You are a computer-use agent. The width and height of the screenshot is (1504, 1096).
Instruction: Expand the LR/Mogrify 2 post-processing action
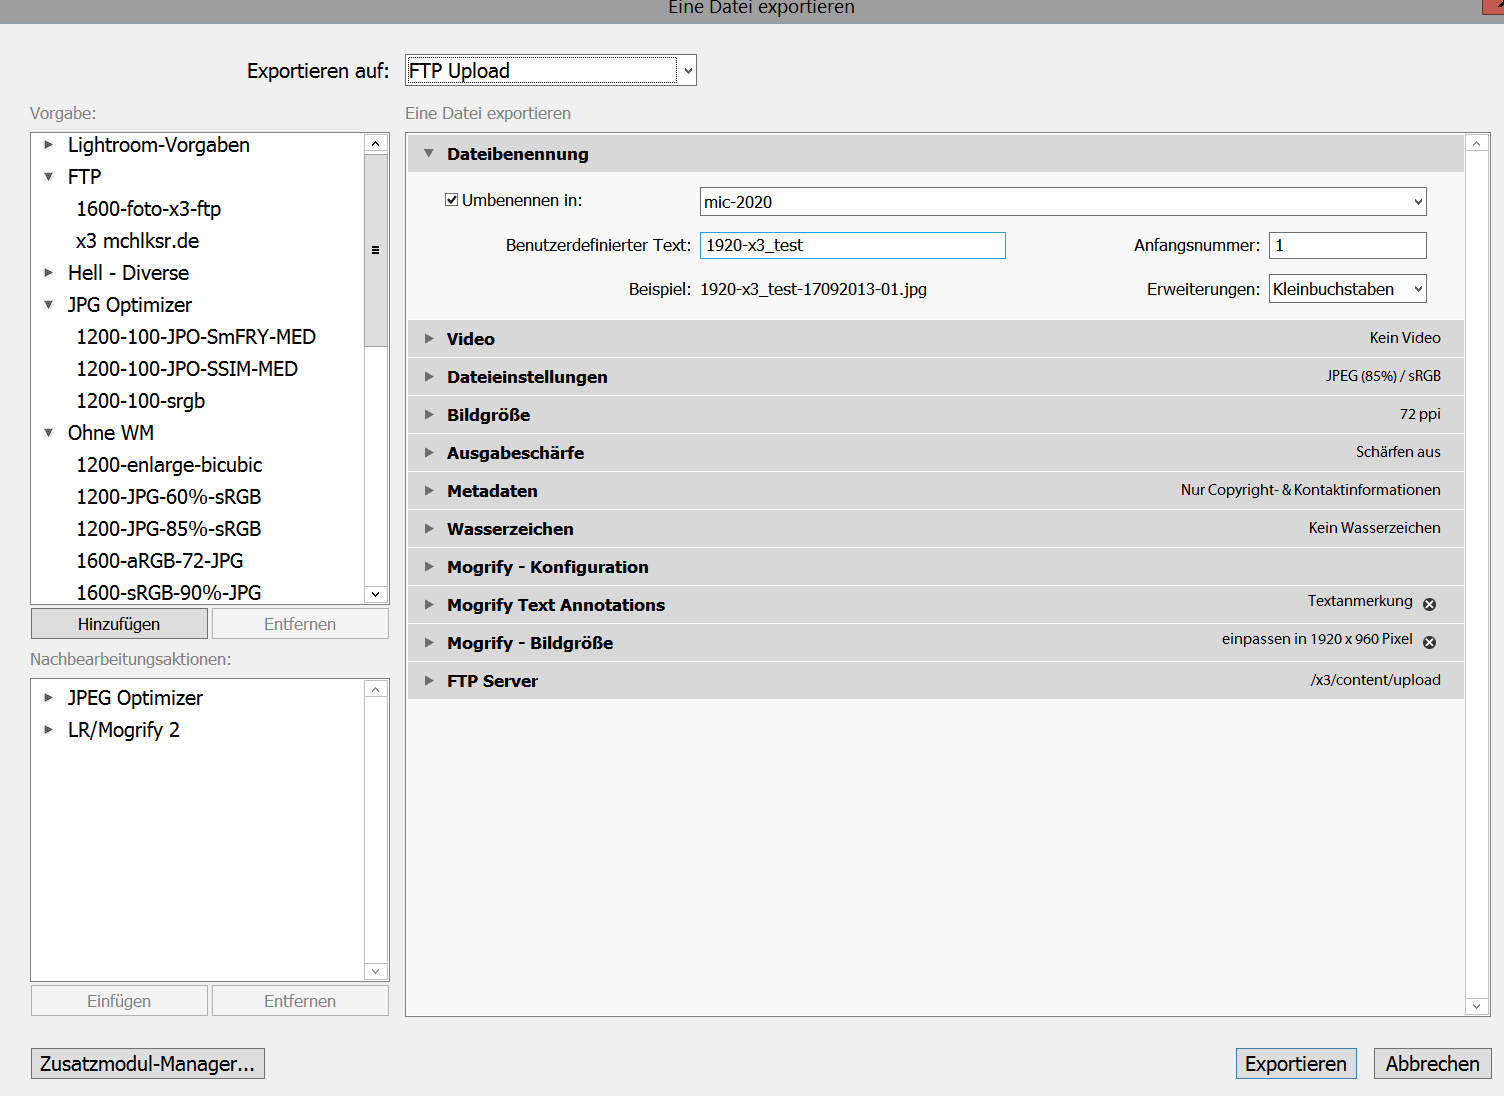click(48, 729)
